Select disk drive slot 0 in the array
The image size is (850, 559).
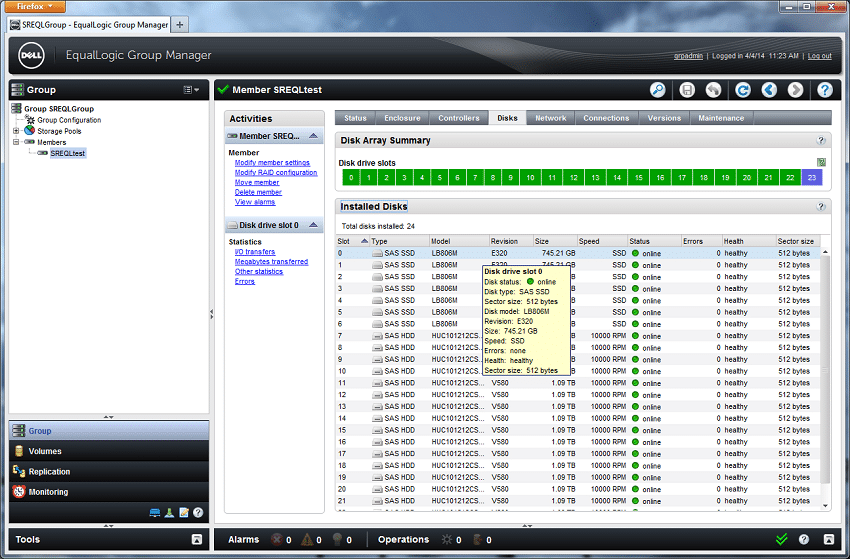(351, 177)
